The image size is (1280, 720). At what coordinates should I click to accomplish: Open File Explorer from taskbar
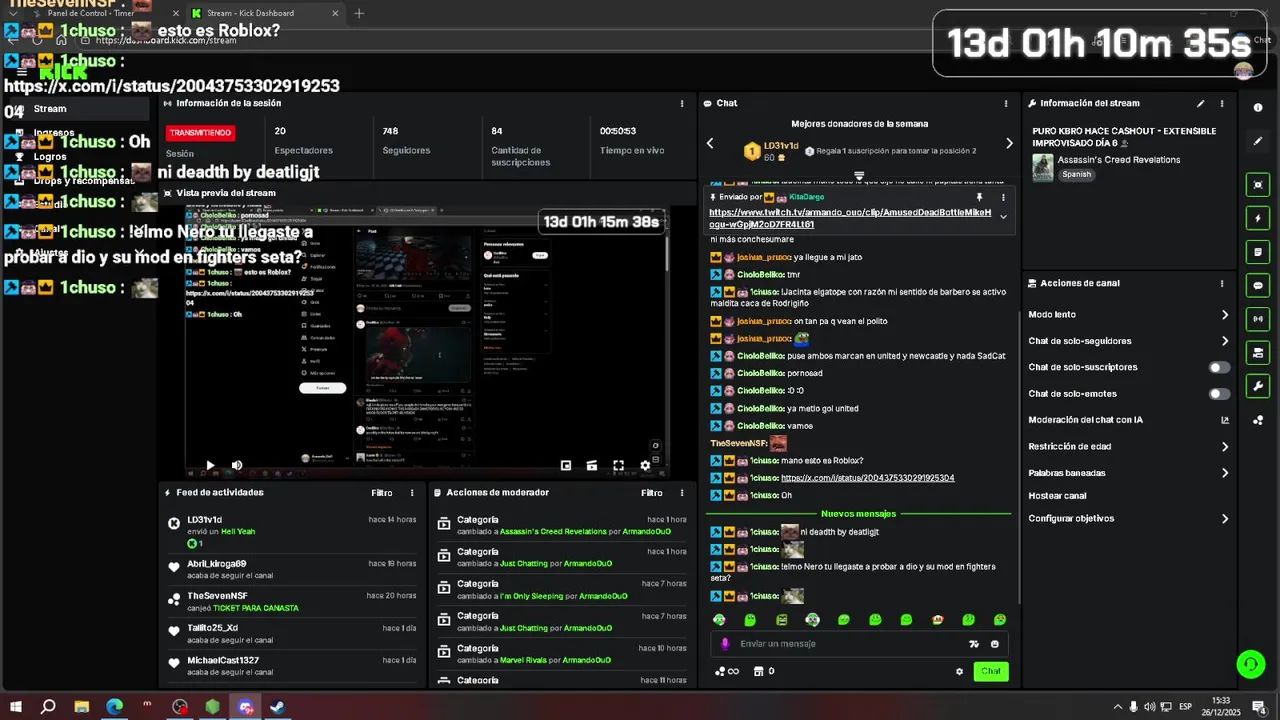click(81, 707)
